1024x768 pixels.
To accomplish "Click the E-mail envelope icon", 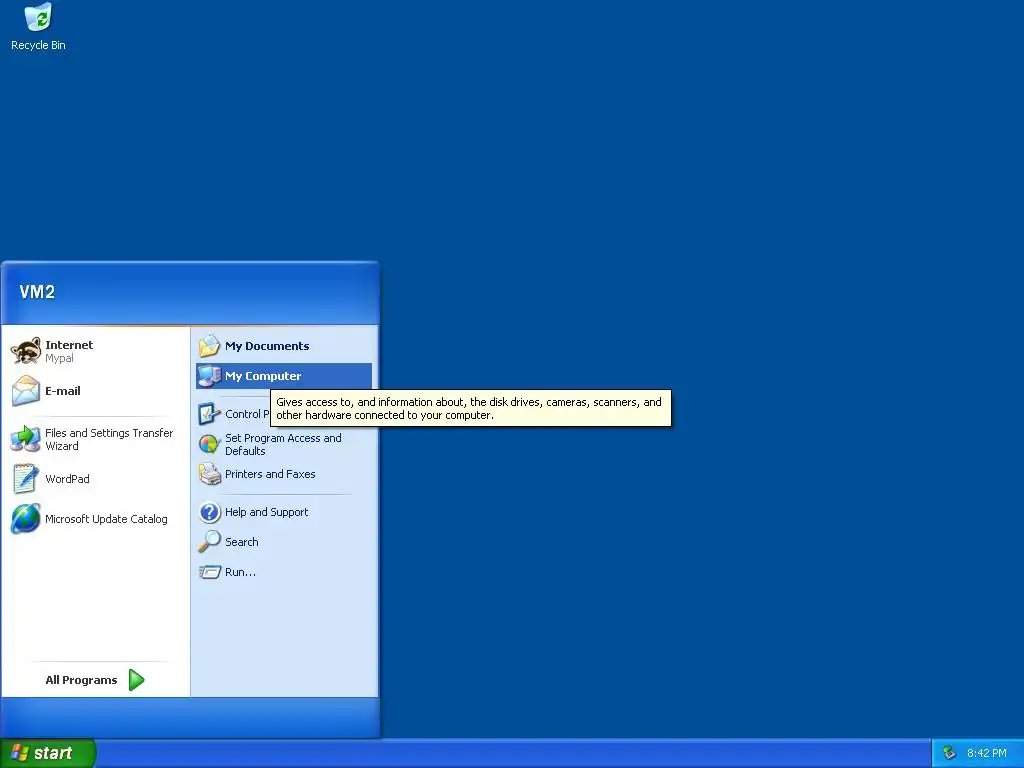I will [x=26, y=391].
